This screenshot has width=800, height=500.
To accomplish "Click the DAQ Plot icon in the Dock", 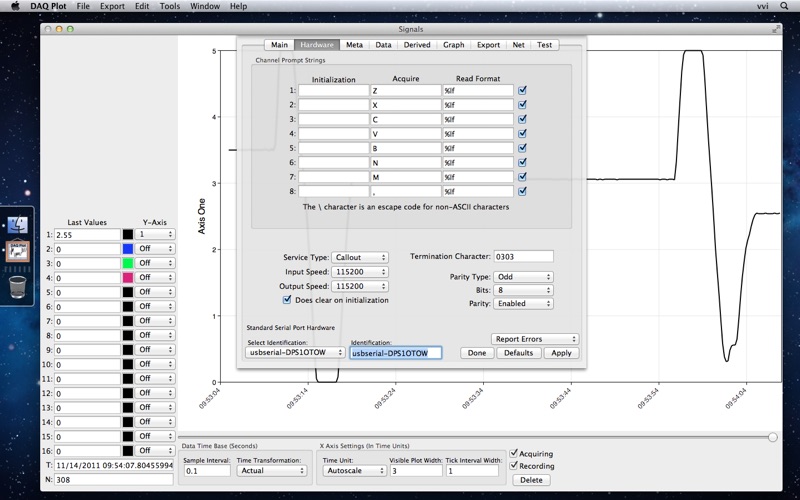I will tap(18, 251).
